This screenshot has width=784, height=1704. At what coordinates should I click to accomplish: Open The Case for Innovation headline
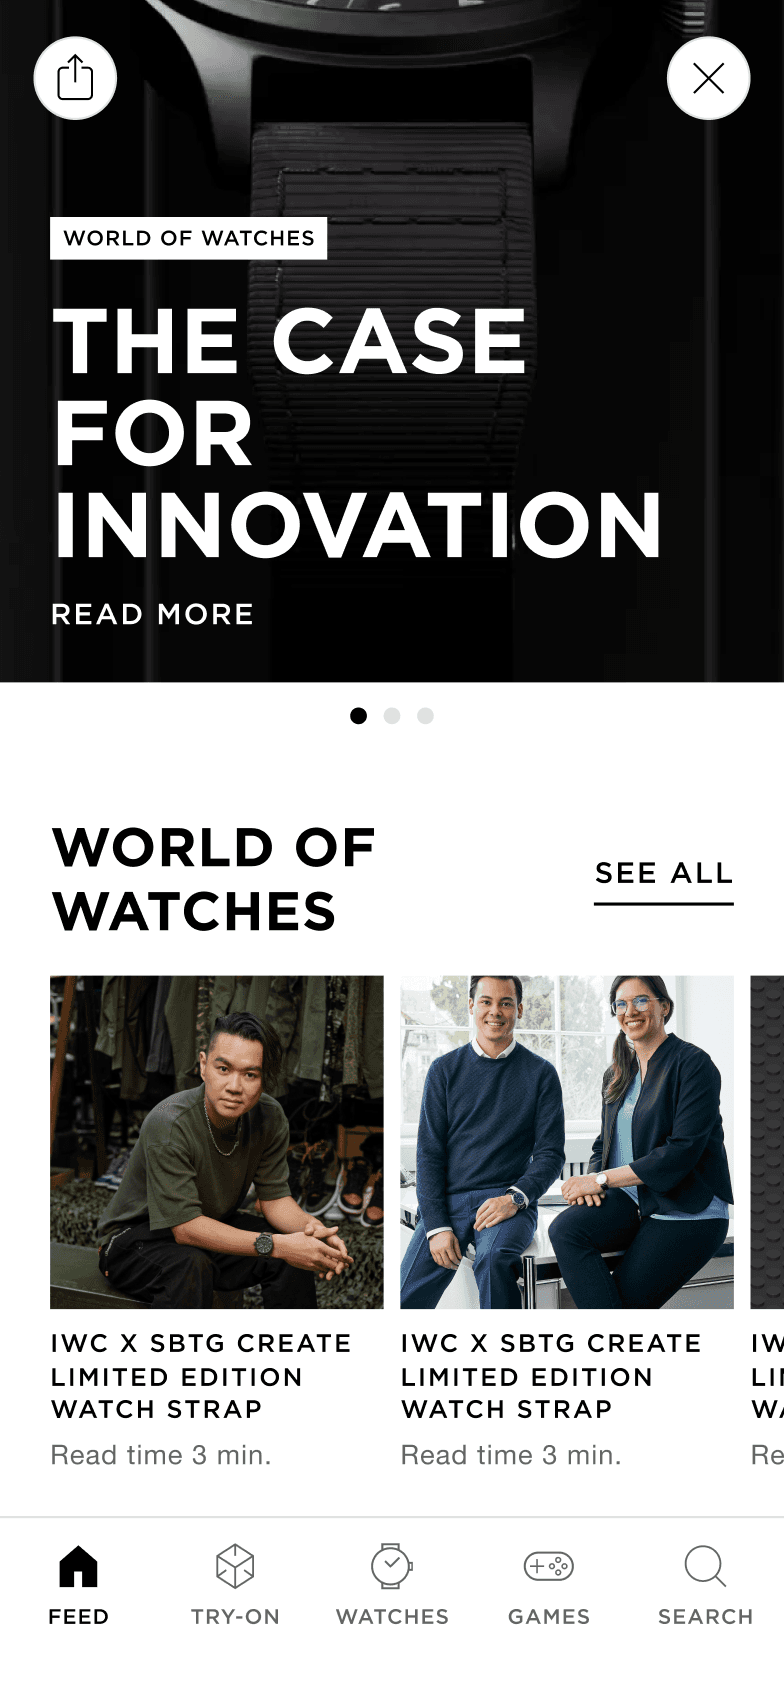point(357,432)
